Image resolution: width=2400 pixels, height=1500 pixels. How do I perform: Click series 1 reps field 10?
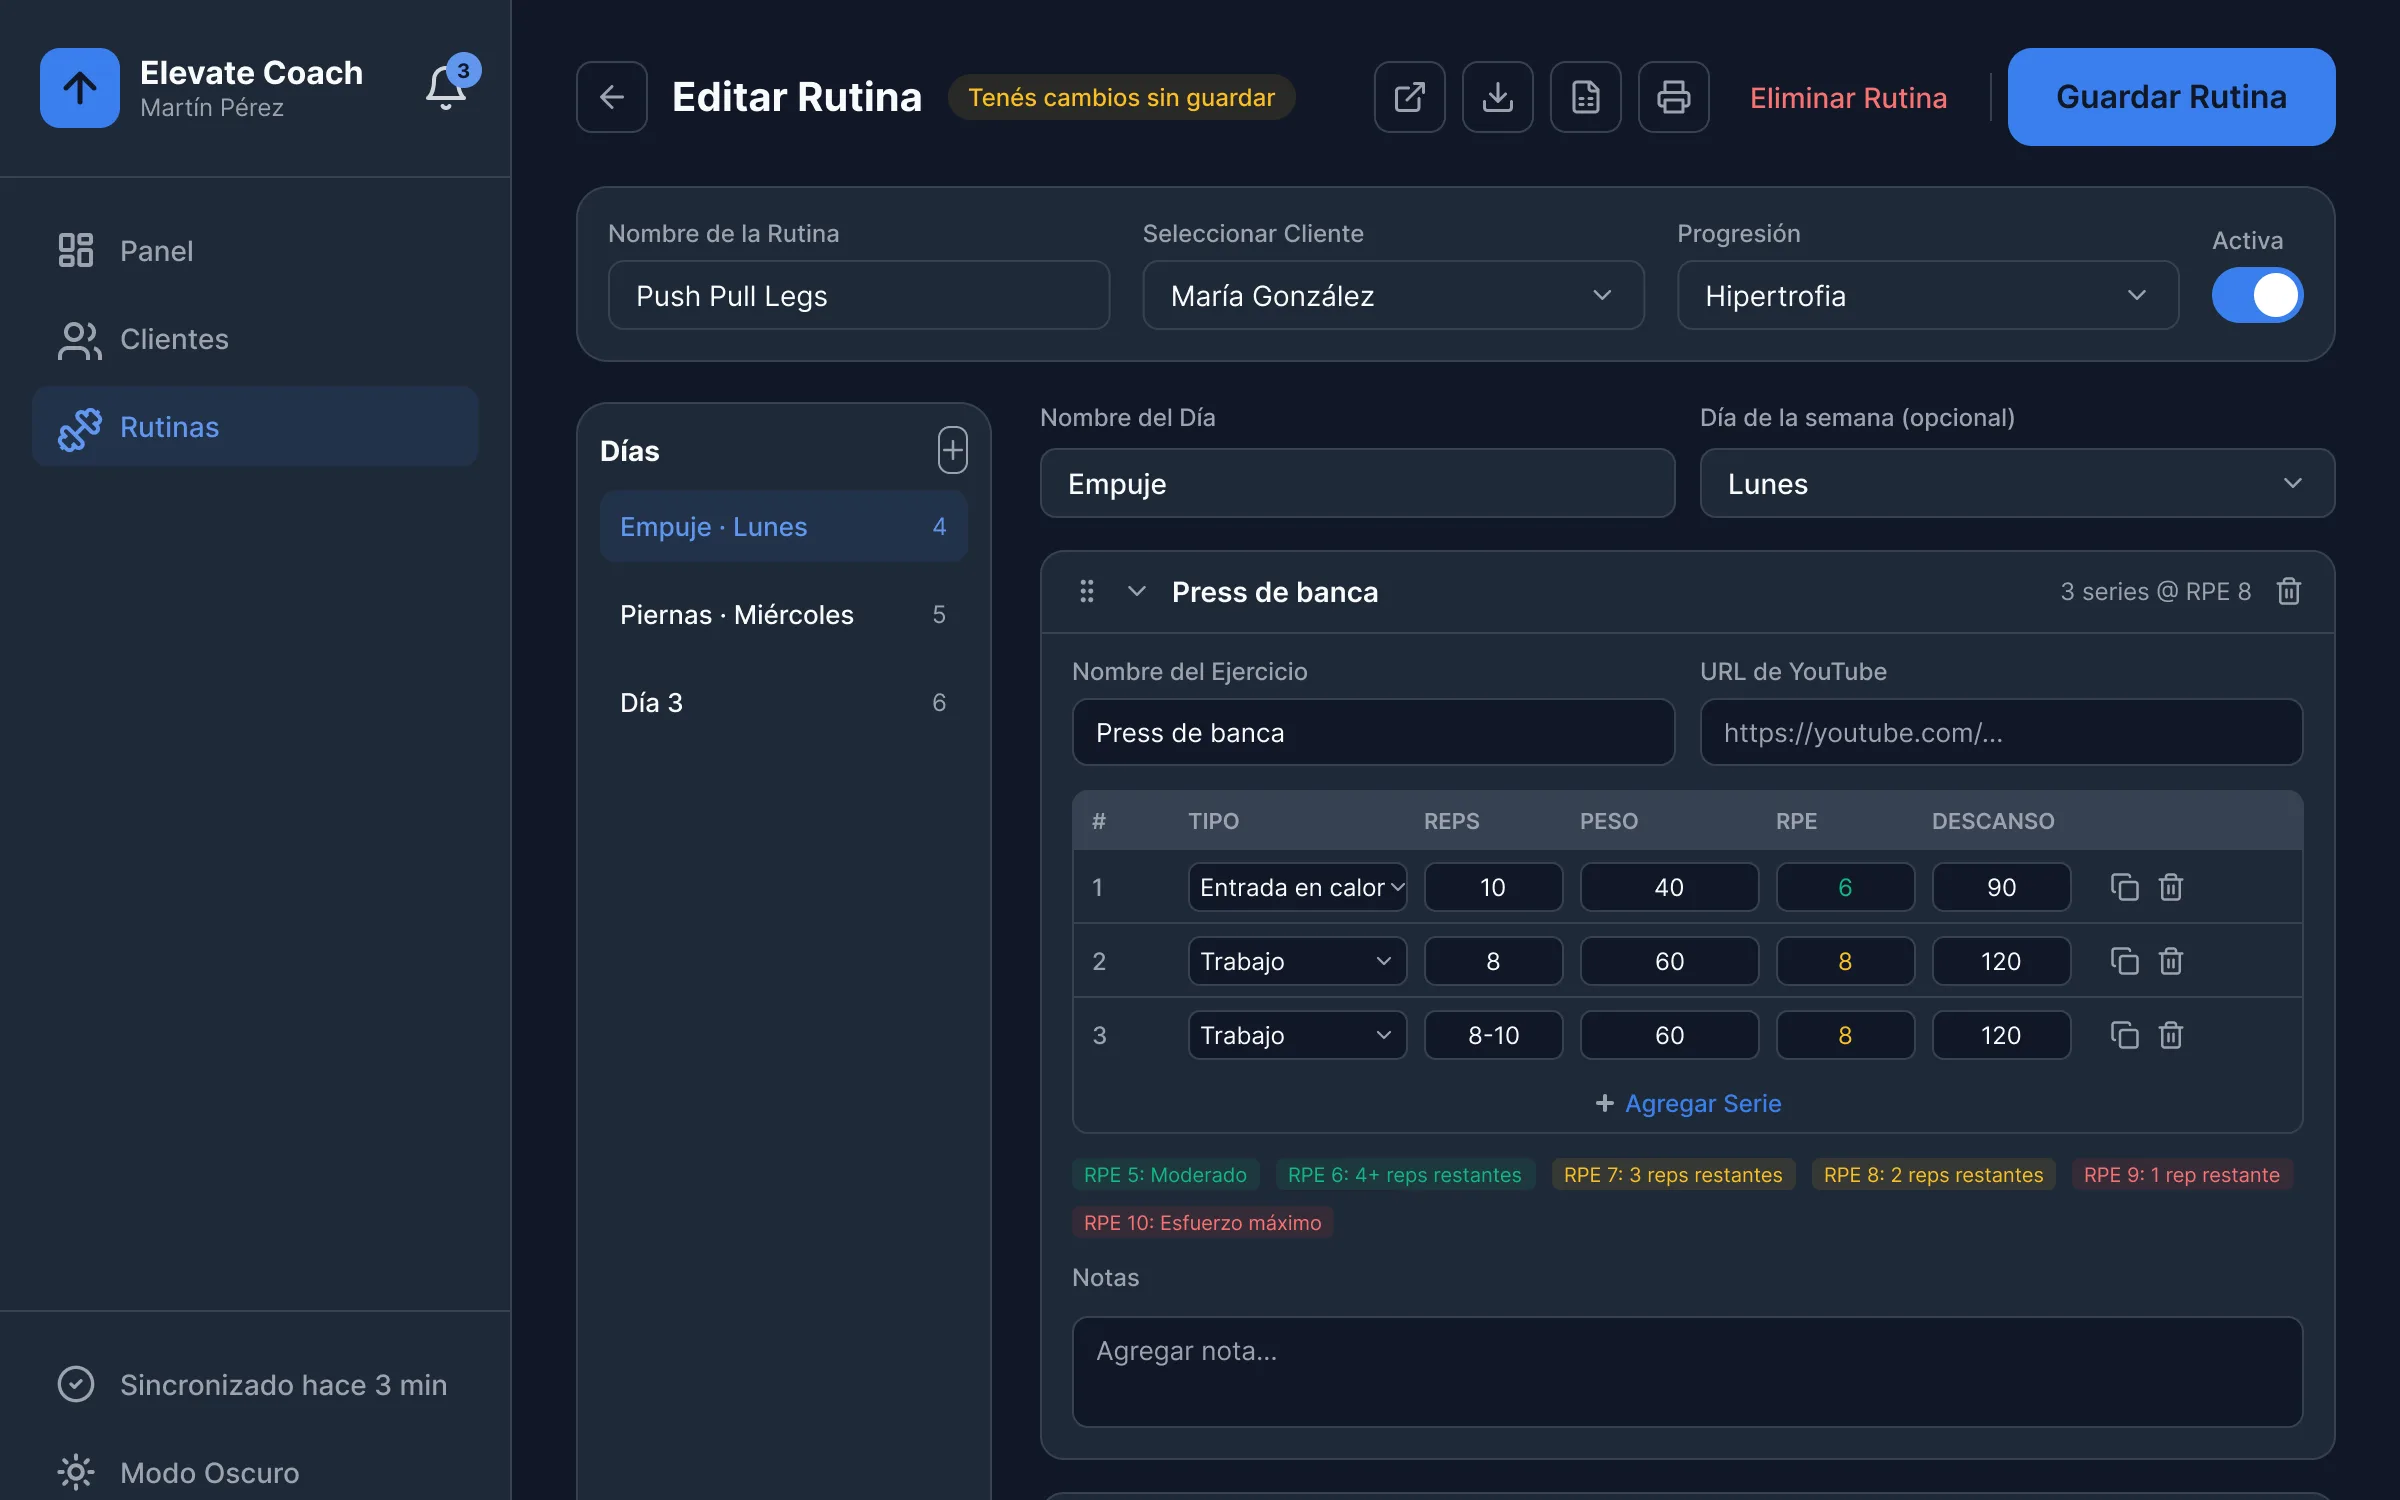pos(1493,887)
